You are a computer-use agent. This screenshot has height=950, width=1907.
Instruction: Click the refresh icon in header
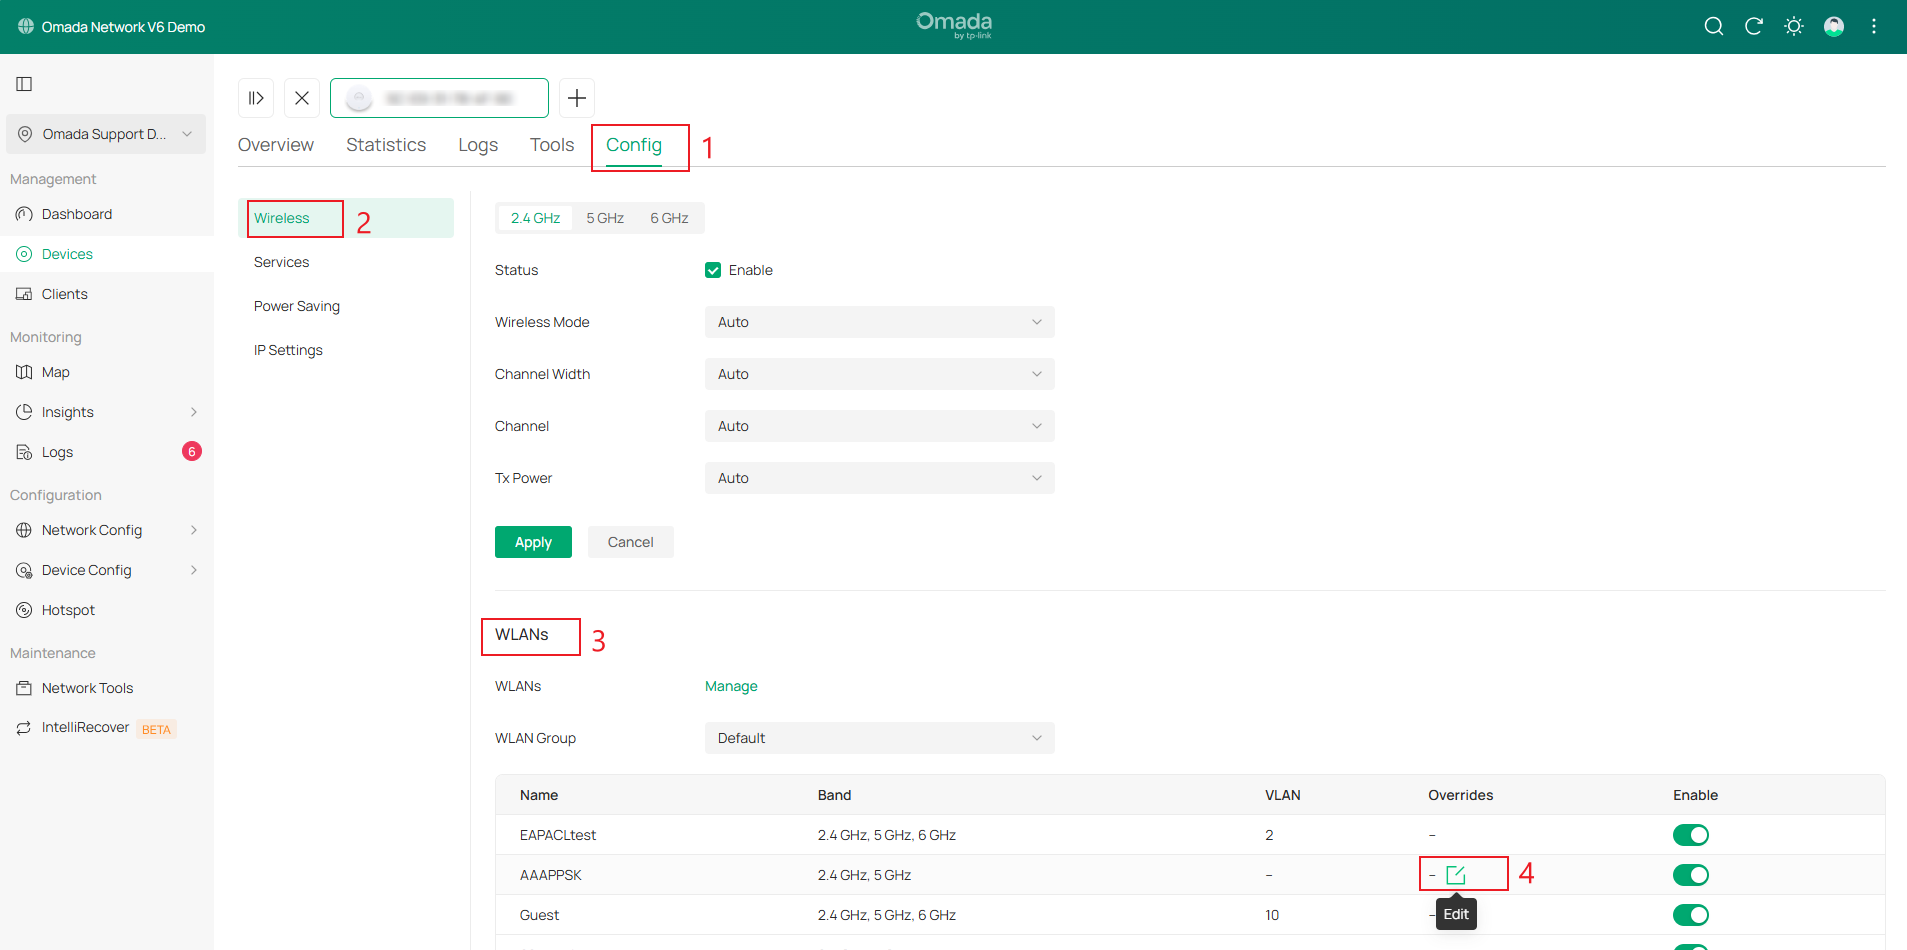tap(1753, 27)
